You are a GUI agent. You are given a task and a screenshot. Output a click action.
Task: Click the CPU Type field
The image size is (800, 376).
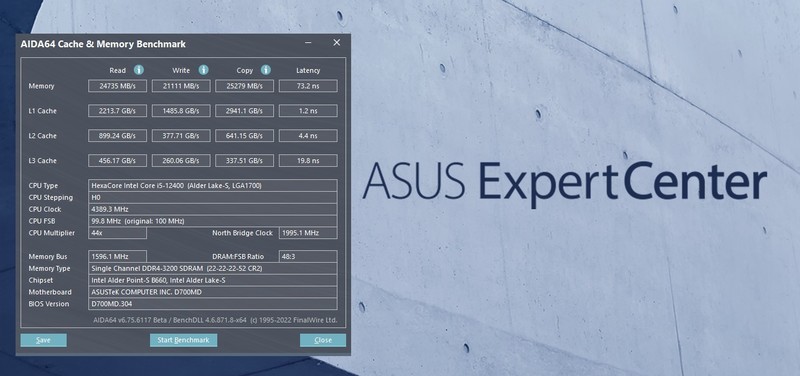(x=213, y=186)
